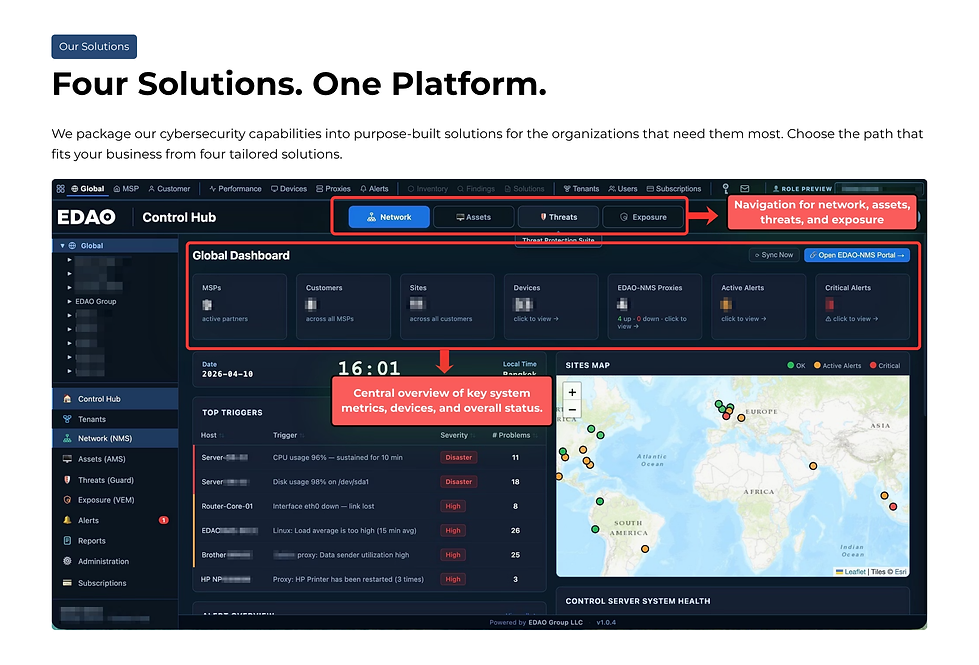Click 'Disk usage 98% on /dev/sda1' trigger

click(x=320, y=482)
